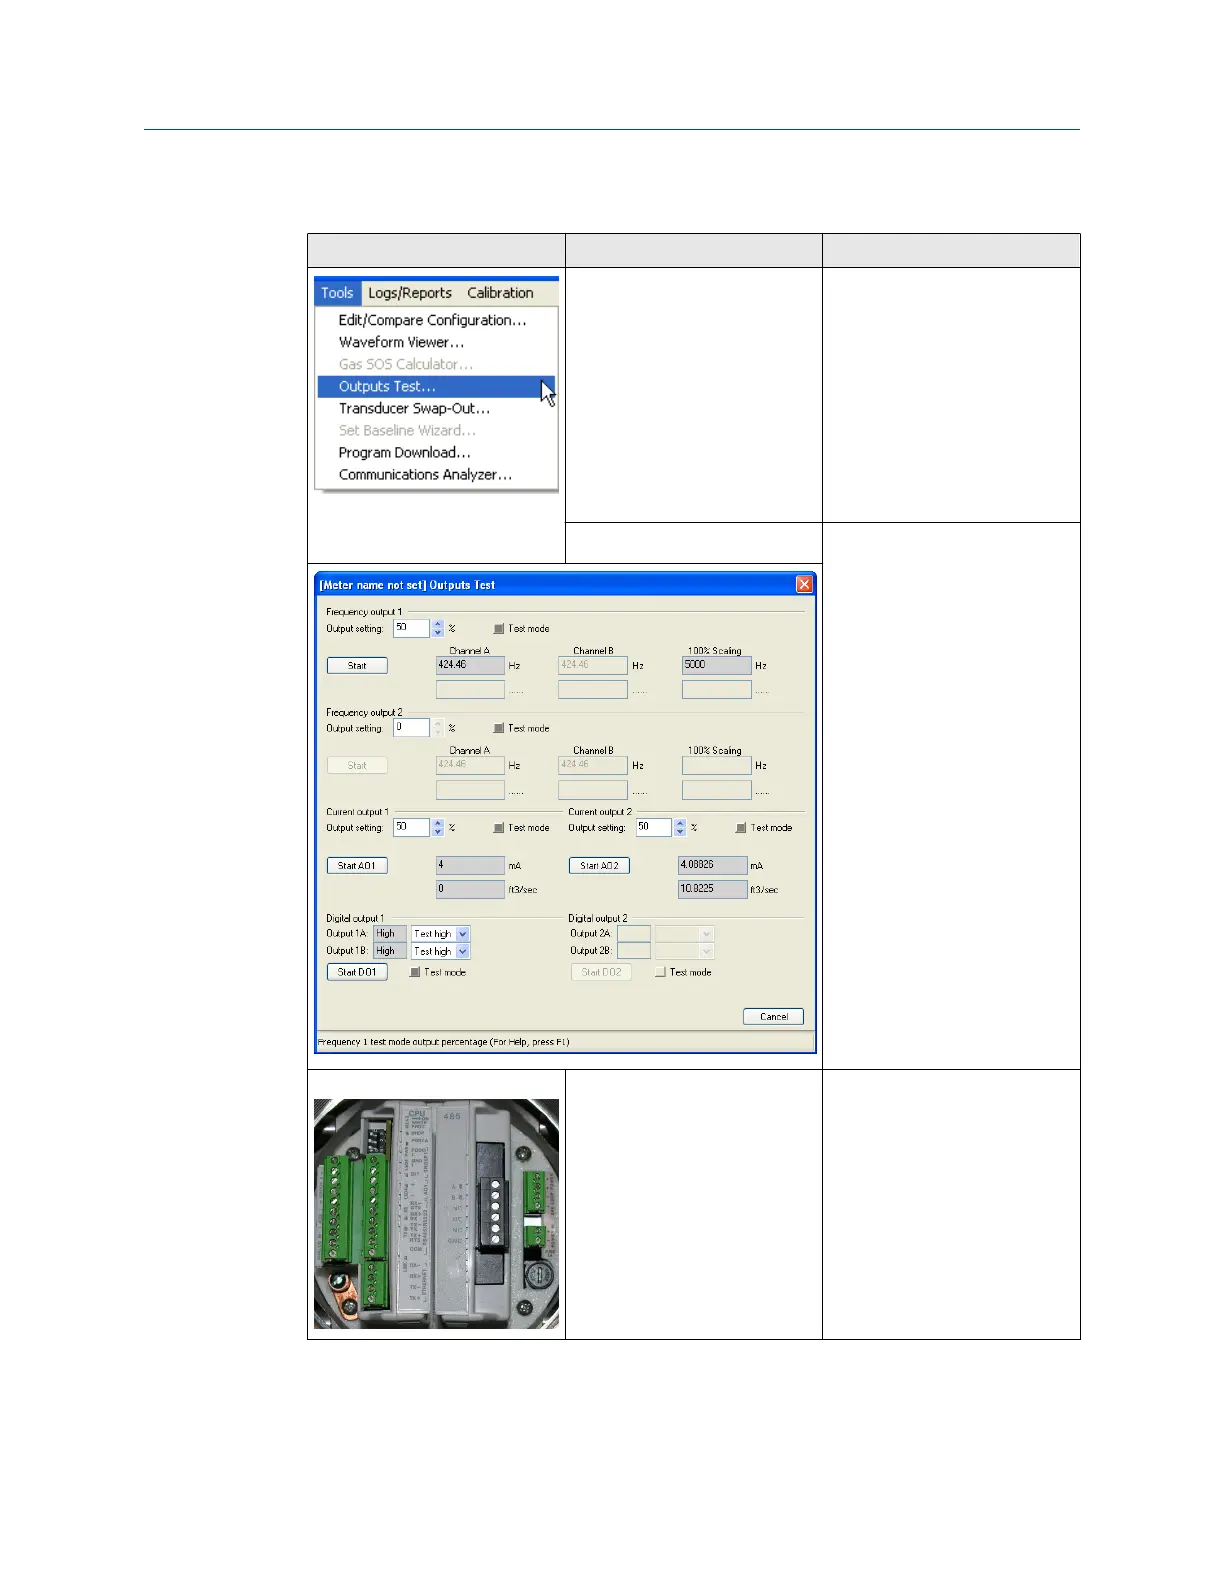
Task: Click Frequency output 2 Channel A Hz field
Action: [x=470, y=765]
